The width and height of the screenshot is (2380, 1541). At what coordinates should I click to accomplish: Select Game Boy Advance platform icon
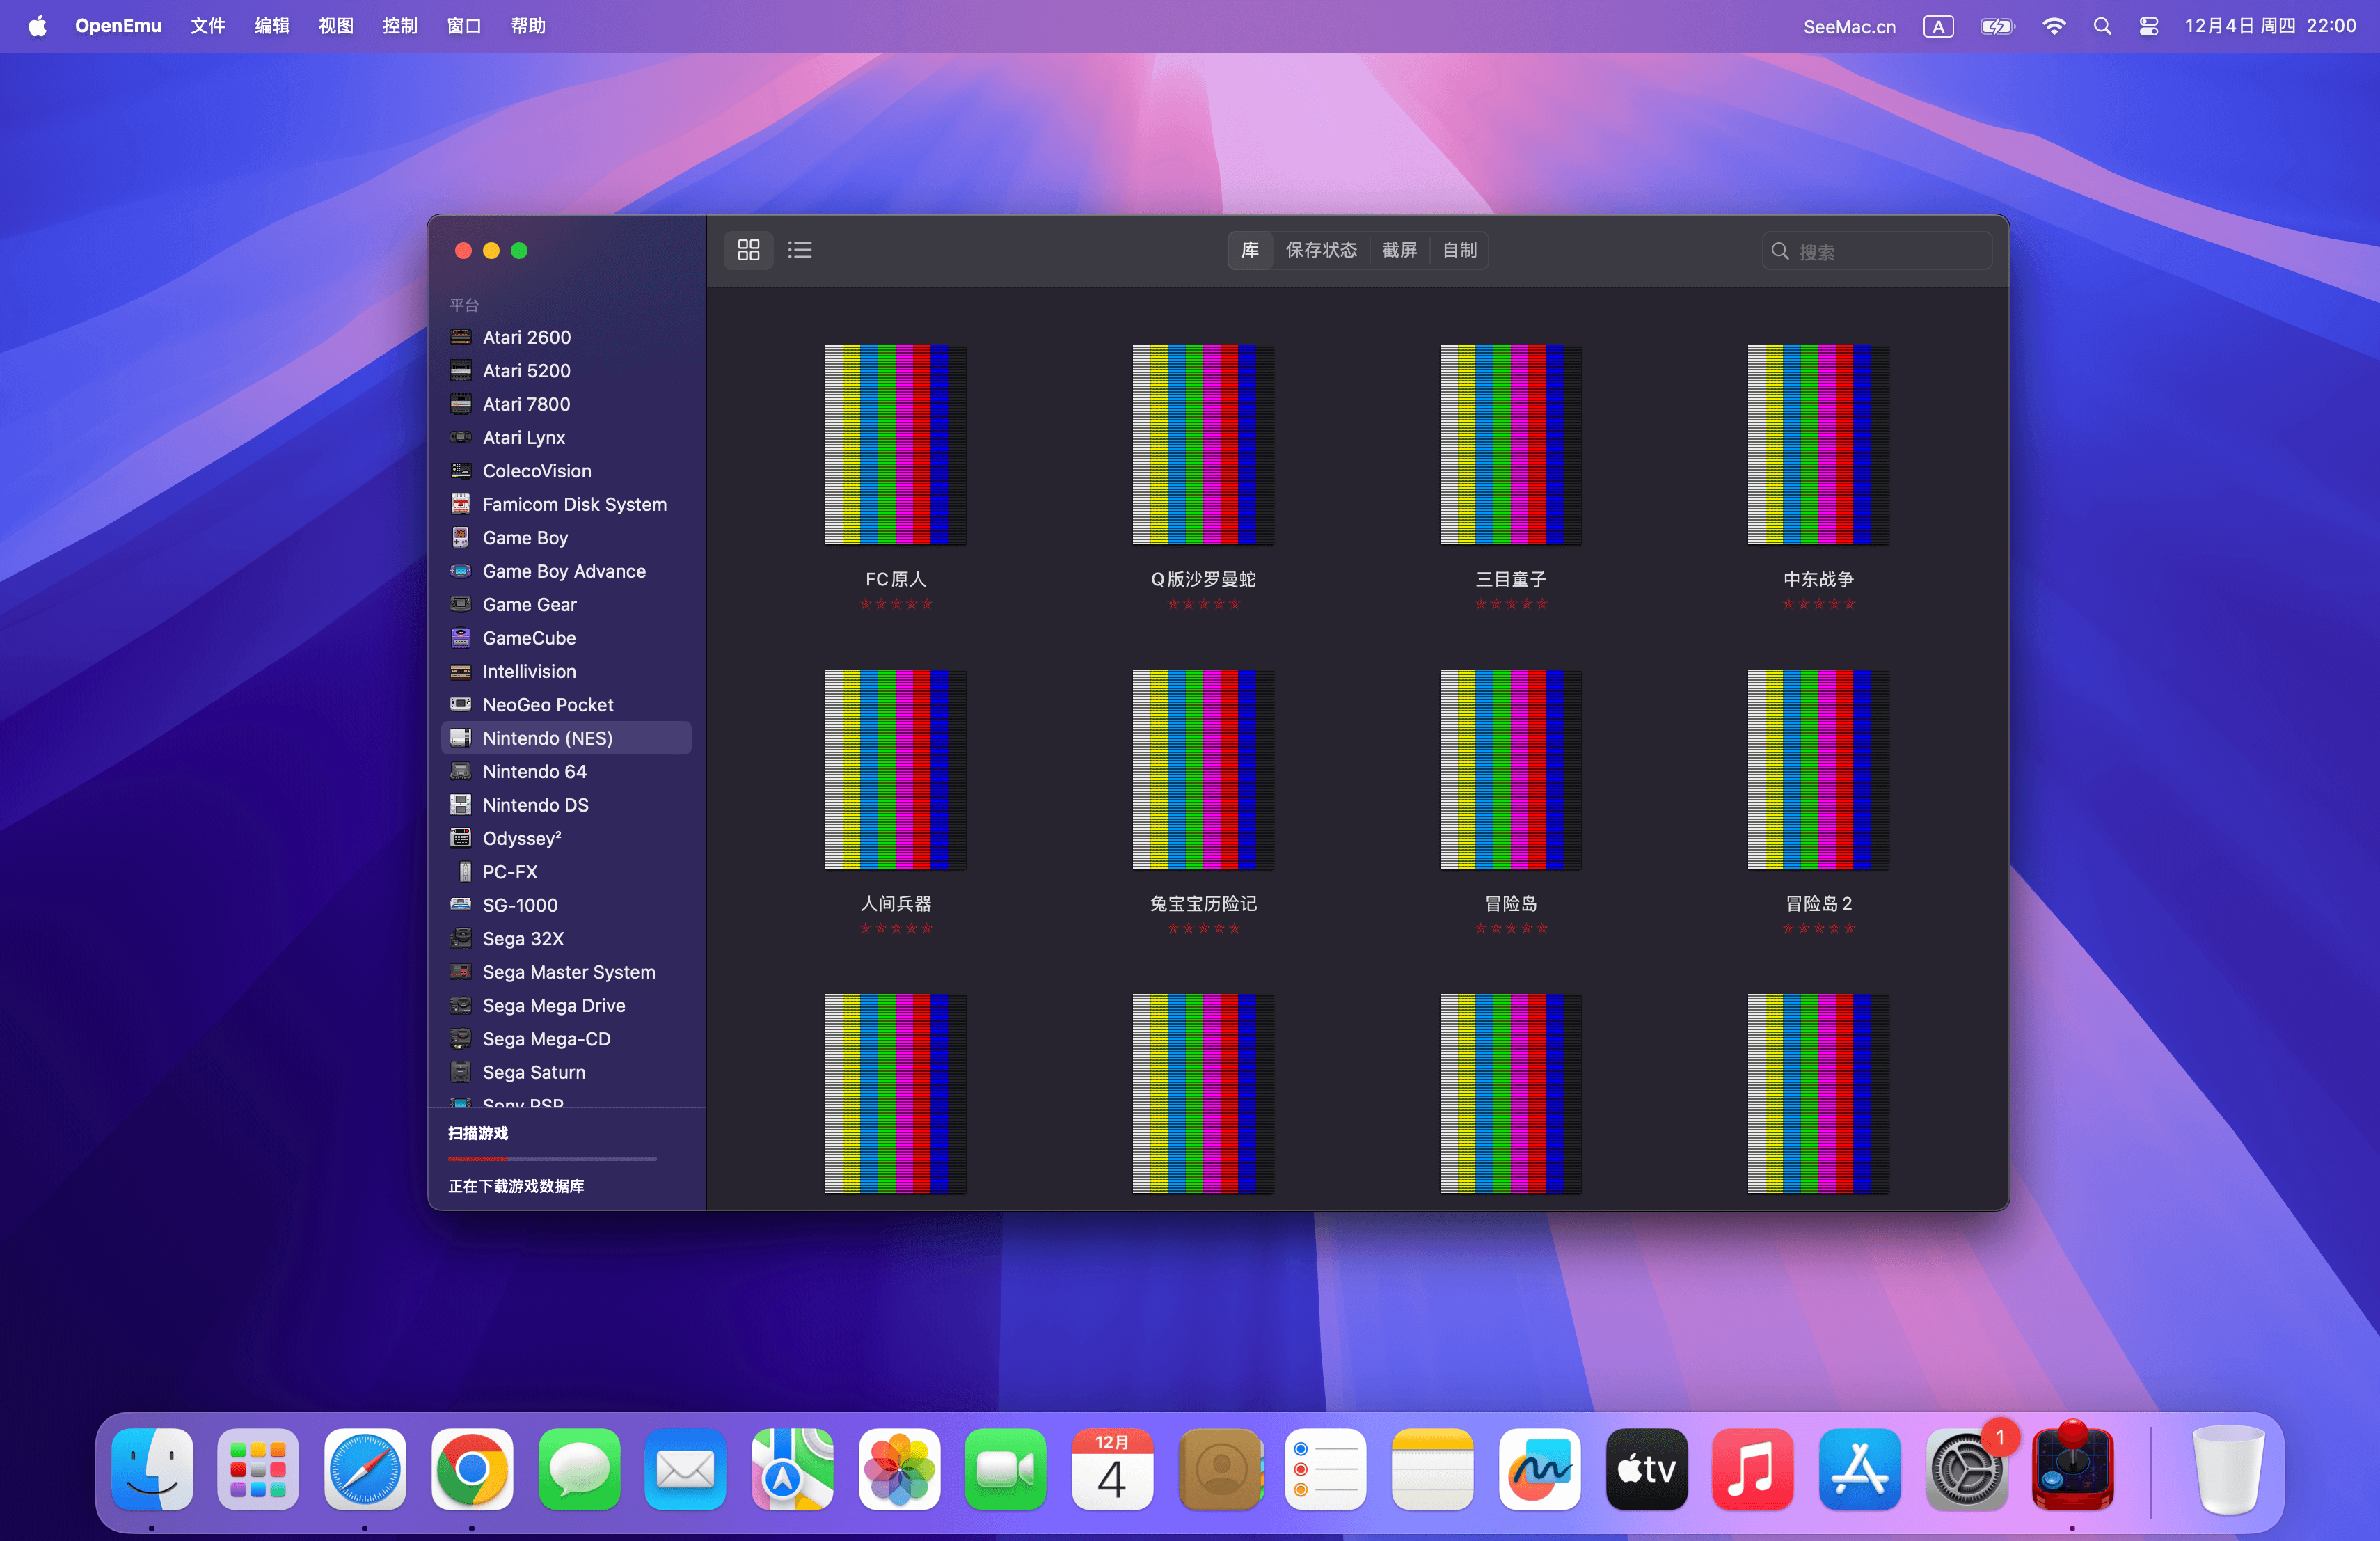[x=460, y=571]
